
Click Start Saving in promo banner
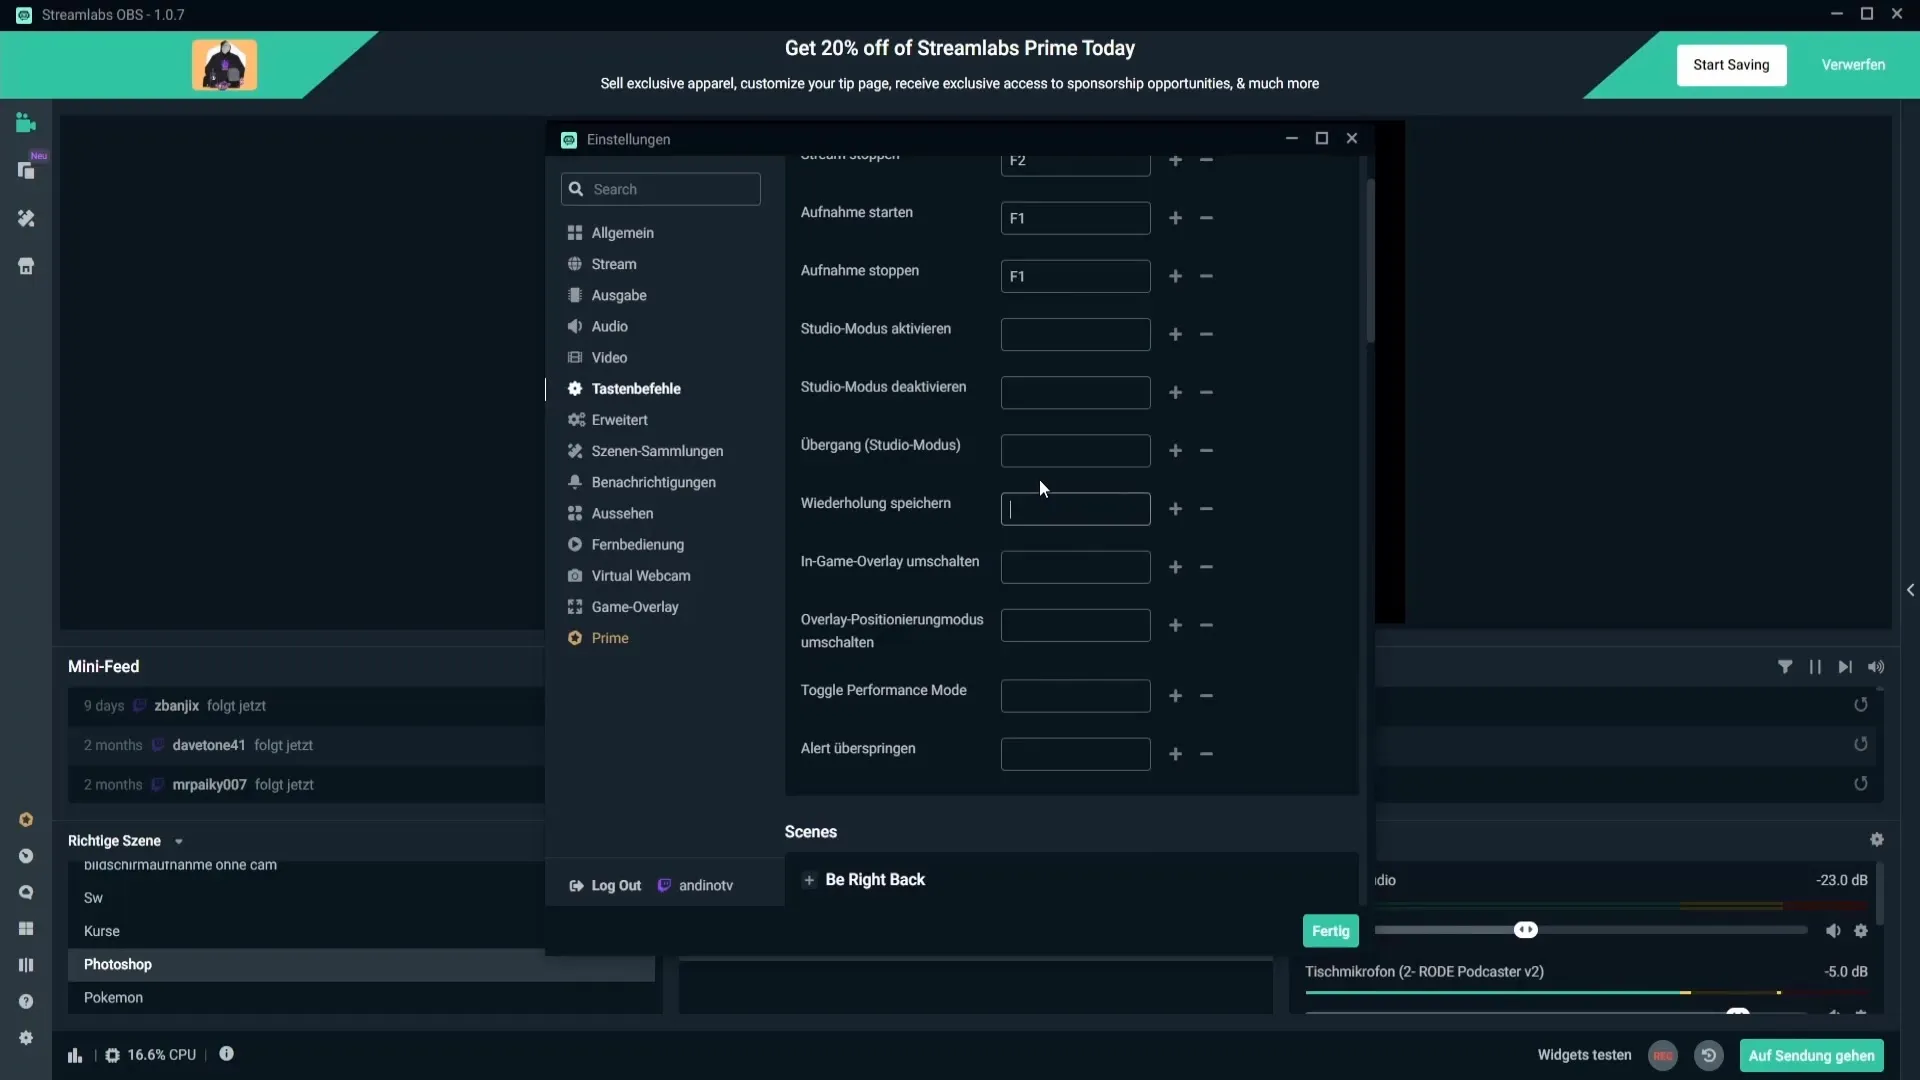click(1731, 65)
